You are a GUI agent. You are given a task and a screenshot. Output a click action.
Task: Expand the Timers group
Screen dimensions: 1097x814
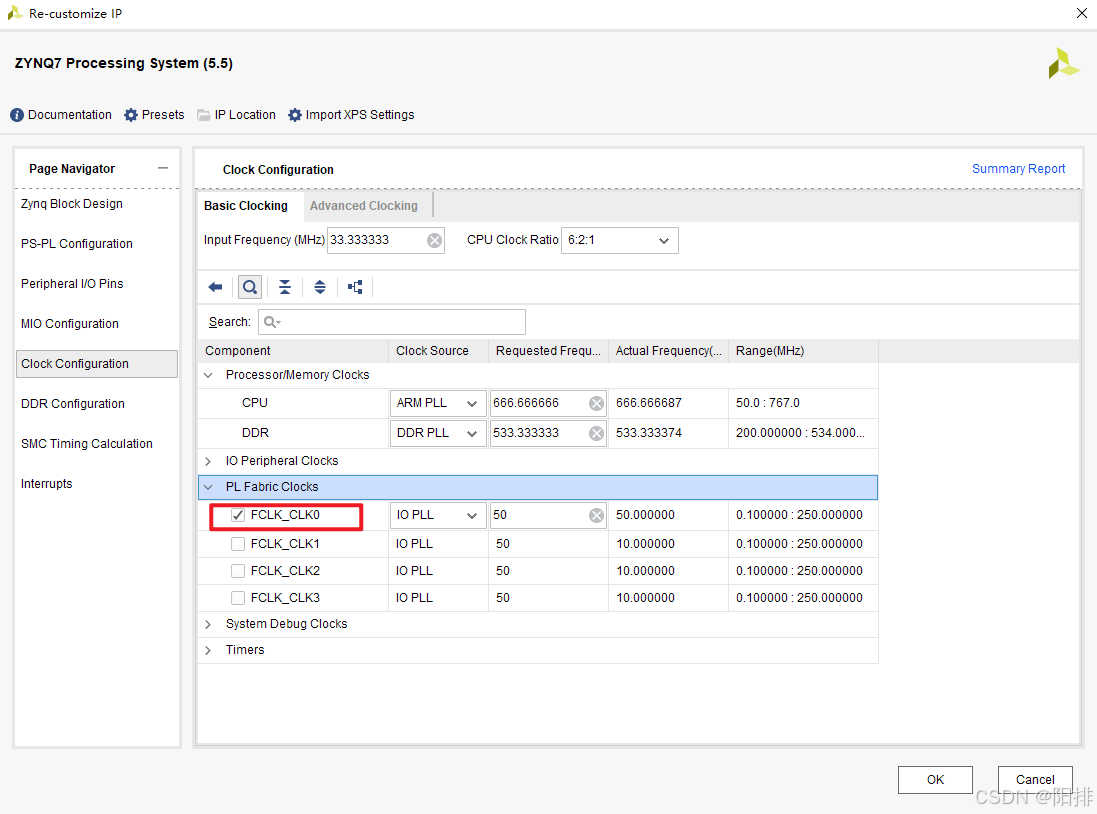click(208, 650)
